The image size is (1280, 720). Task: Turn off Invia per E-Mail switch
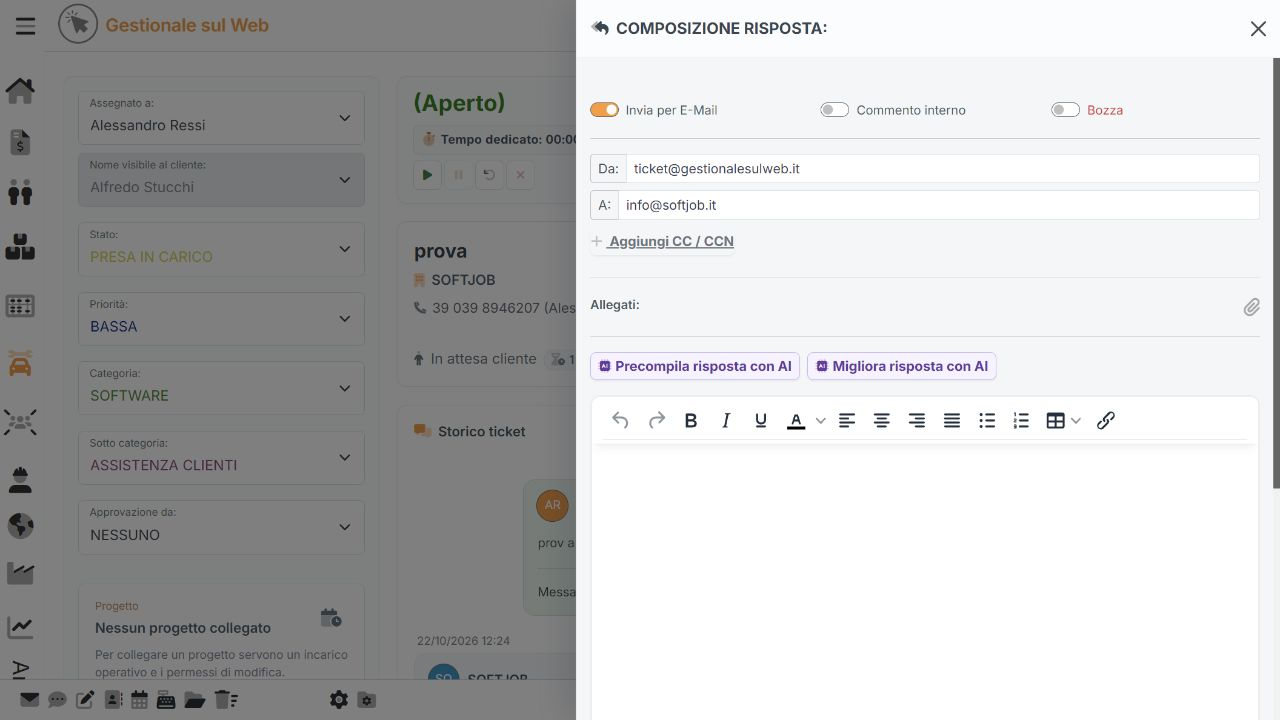(605, 110)
